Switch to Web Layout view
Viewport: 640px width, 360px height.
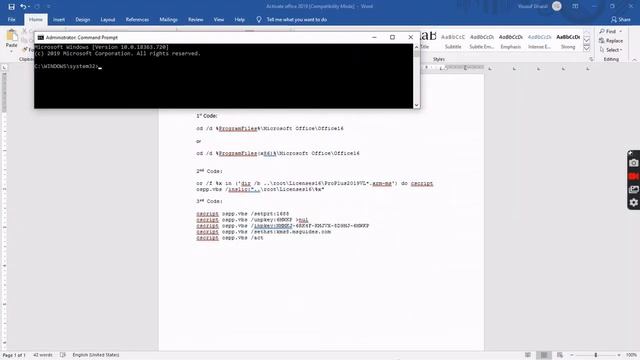coord(560,355)
